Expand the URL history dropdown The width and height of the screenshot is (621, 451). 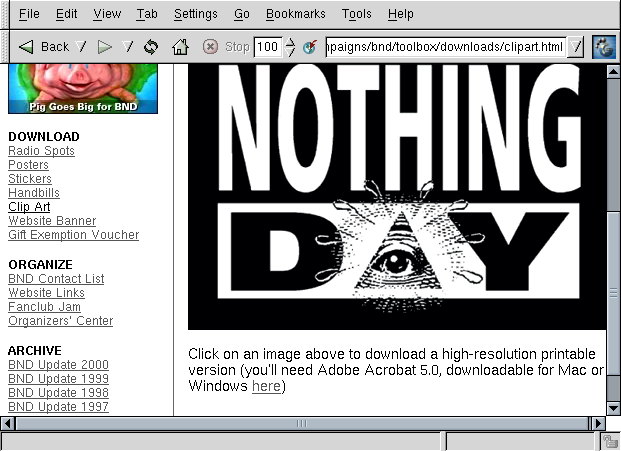tap(576, 47)
